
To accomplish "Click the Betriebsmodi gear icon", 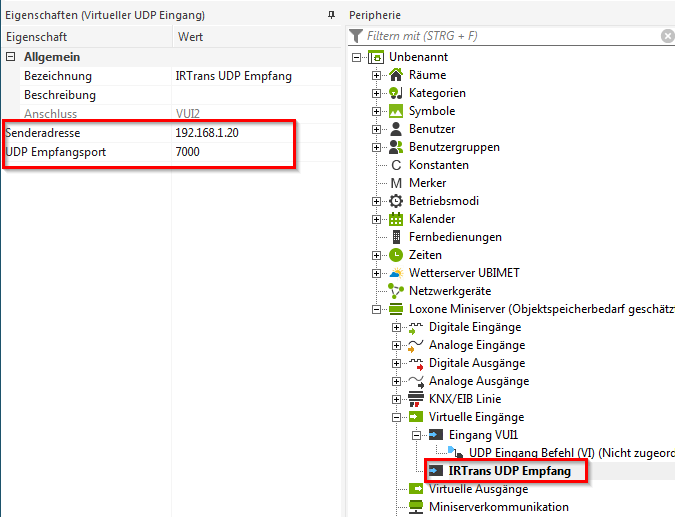I will point(396,201).
